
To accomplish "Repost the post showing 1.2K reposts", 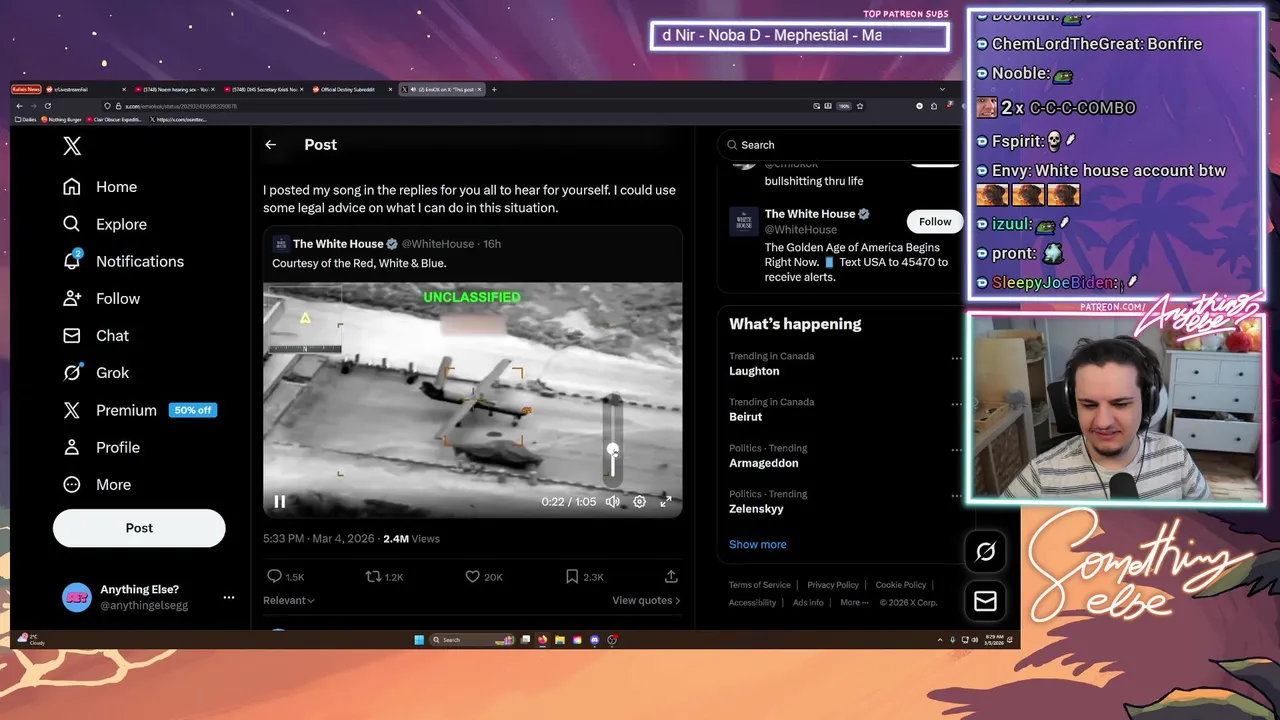I will click(384, 577).
